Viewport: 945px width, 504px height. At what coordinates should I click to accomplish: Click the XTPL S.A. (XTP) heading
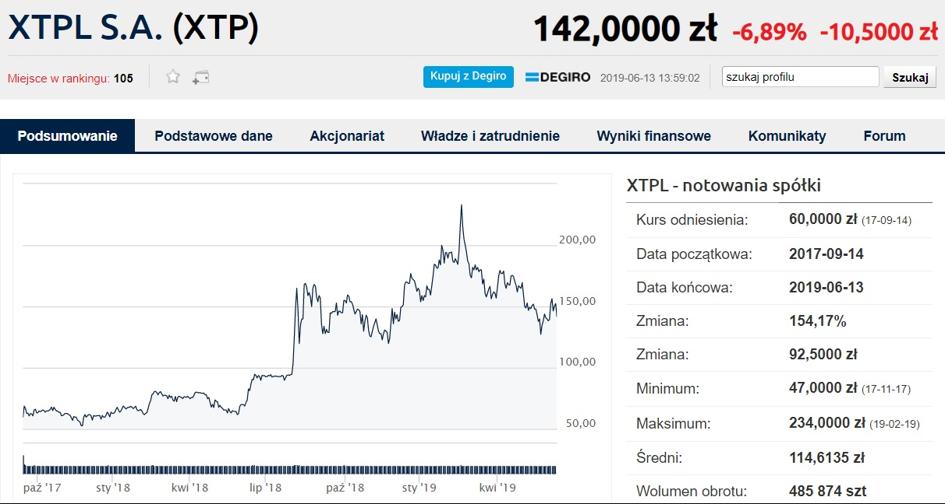pyautogui.click(x=133, y=27)
